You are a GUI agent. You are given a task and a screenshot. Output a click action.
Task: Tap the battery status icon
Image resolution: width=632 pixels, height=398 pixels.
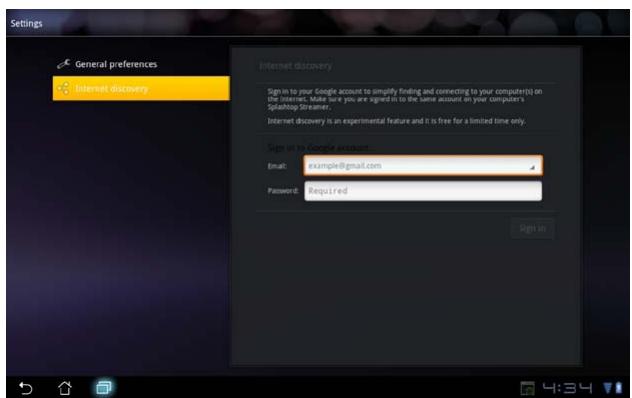619,388
